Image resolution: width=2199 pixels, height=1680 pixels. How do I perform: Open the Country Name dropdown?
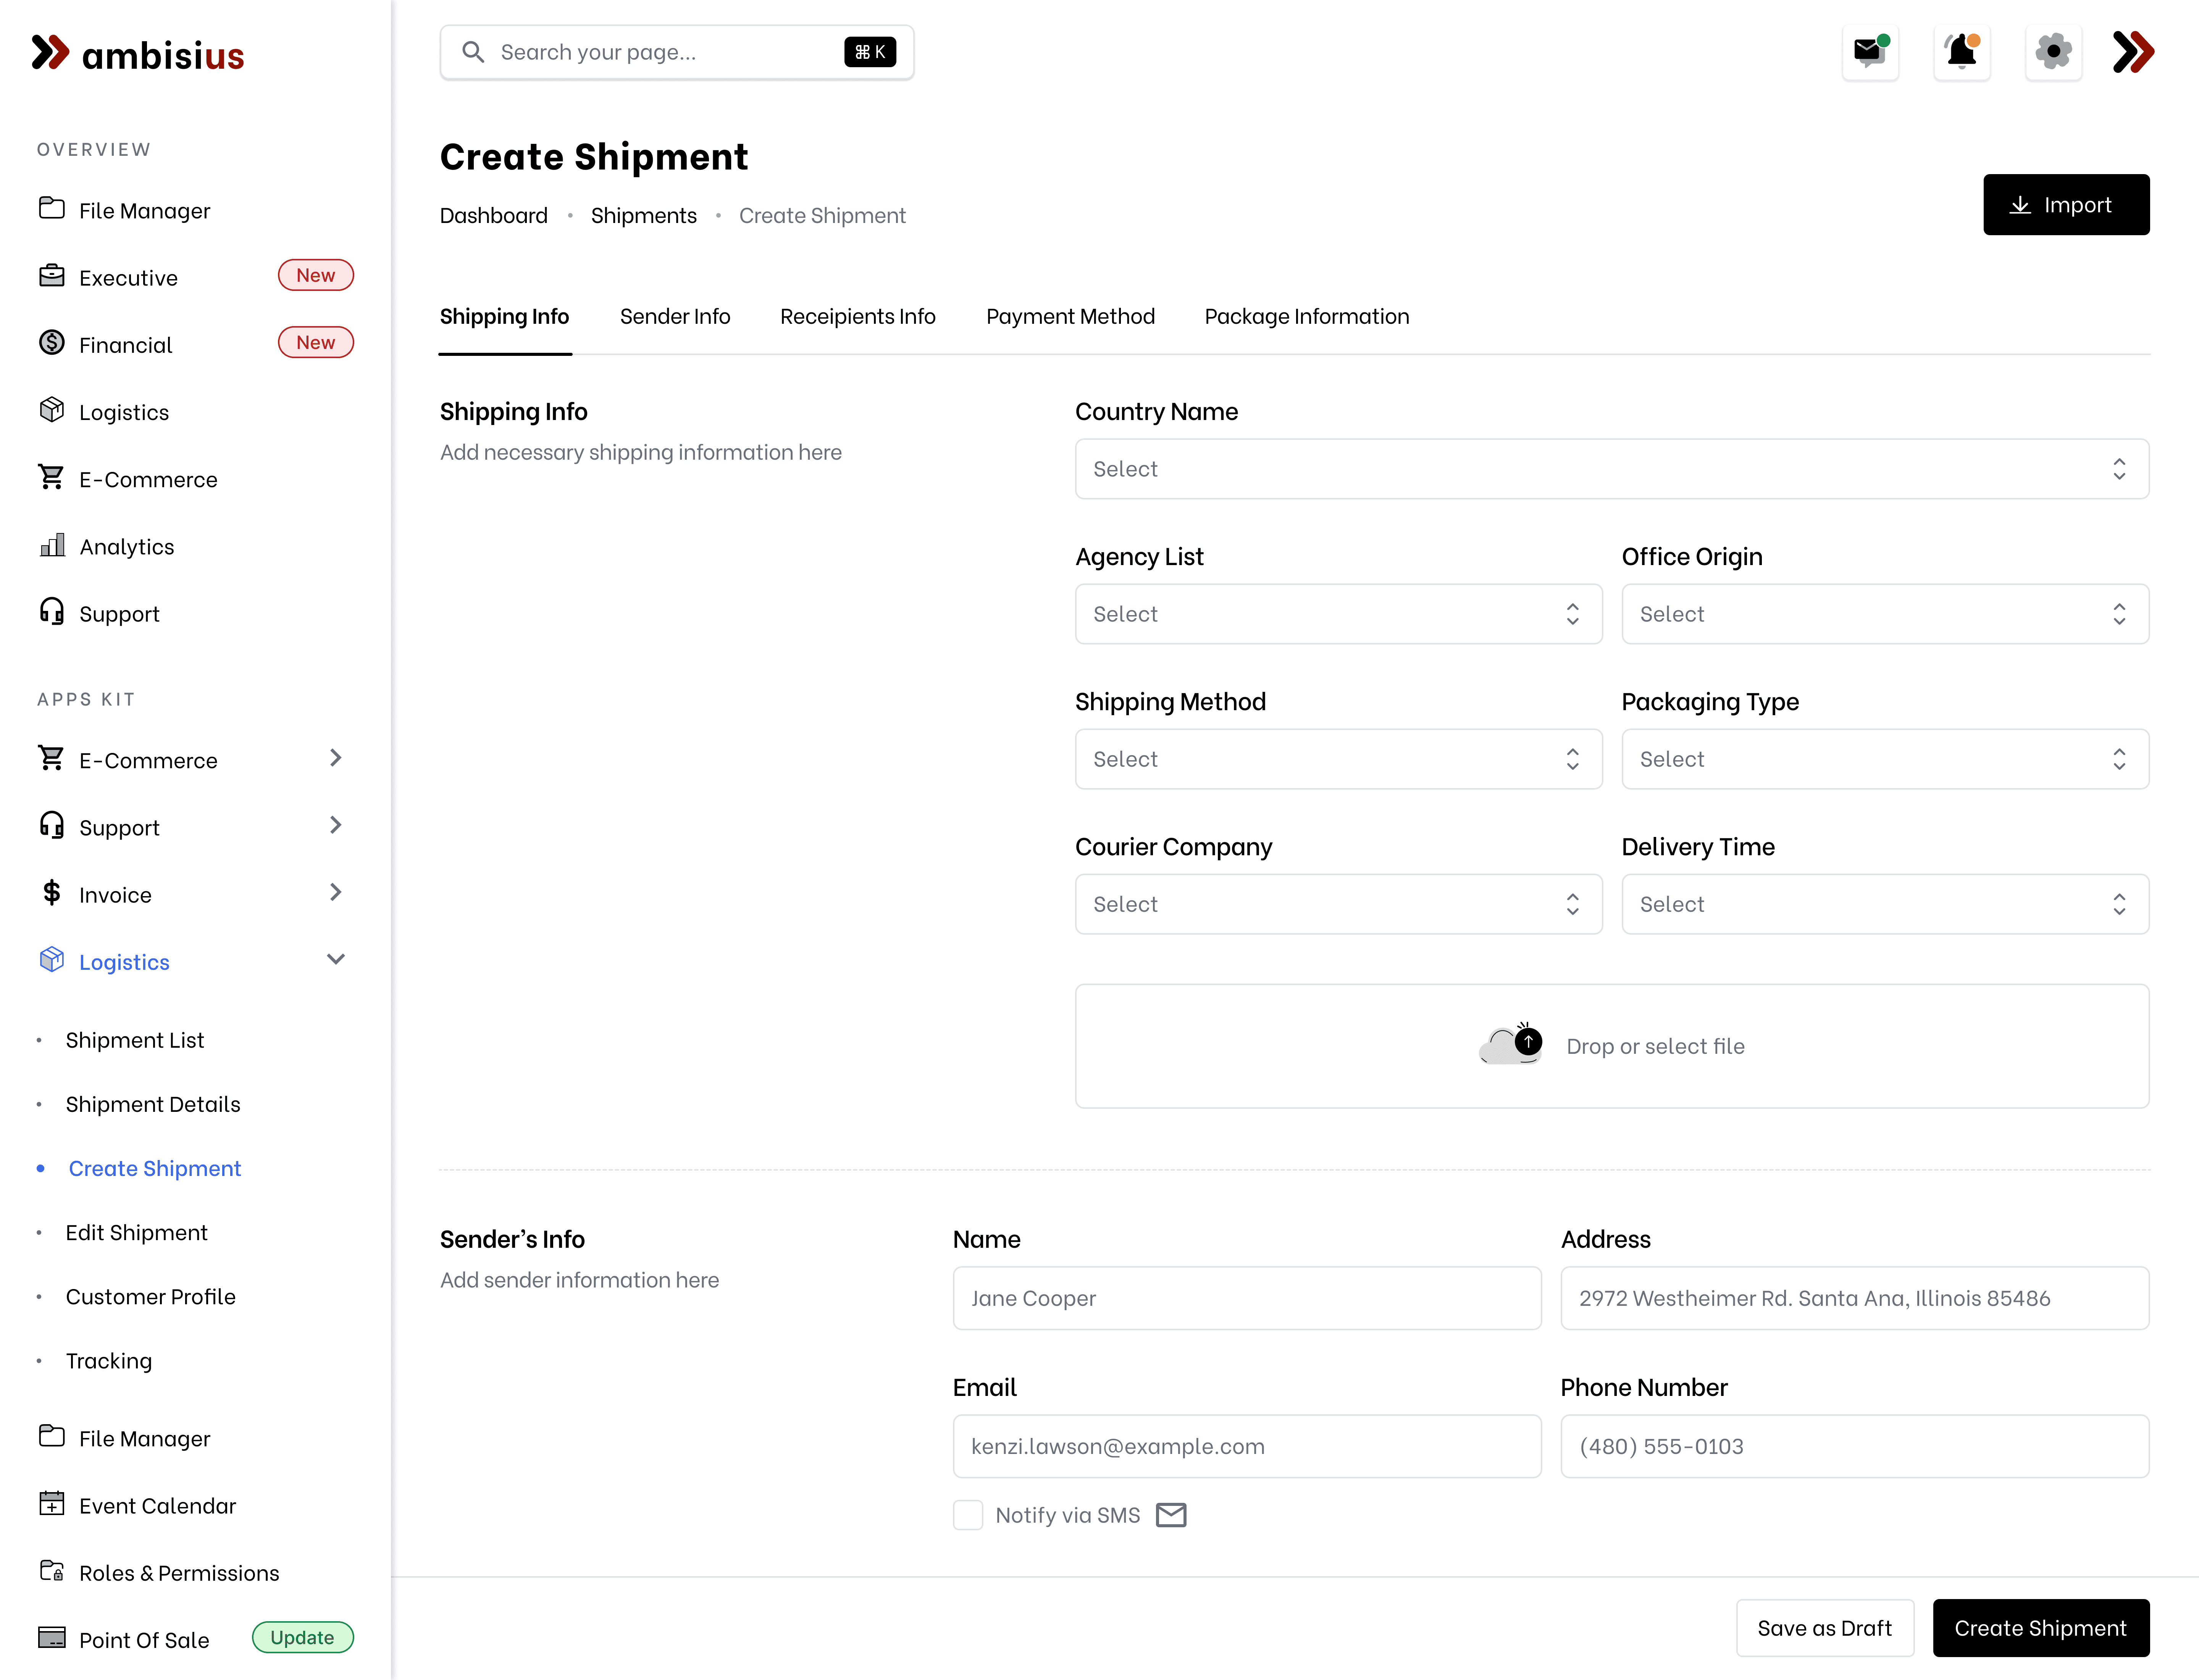tap(1611, 469)
